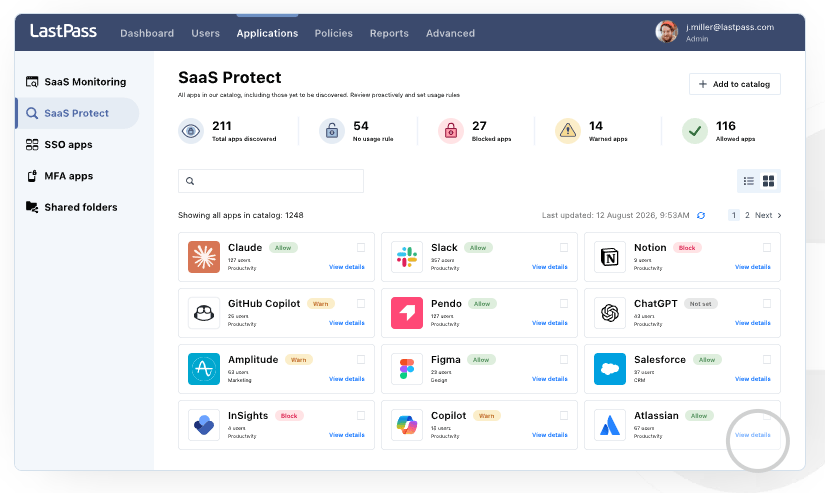Open the Policies tab

334,33
